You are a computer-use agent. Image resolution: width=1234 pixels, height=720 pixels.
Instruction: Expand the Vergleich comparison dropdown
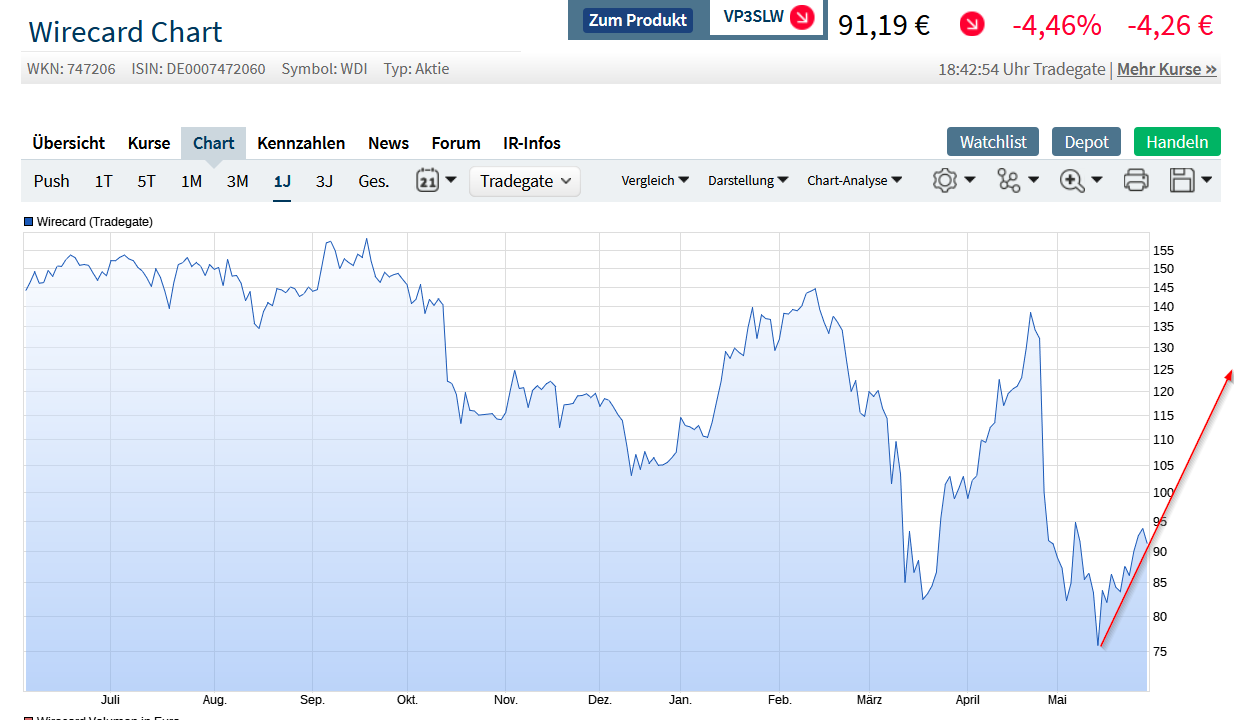(655, 180)
